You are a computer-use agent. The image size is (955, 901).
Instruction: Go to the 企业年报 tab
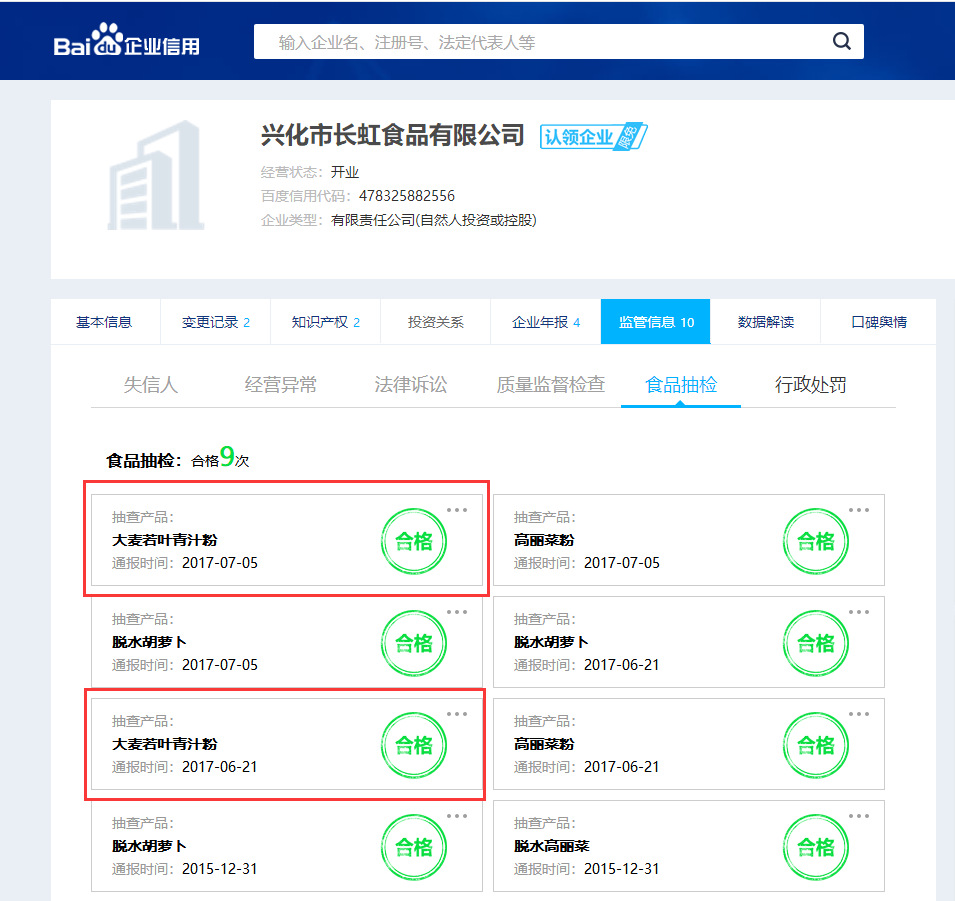tap(546, 322)
